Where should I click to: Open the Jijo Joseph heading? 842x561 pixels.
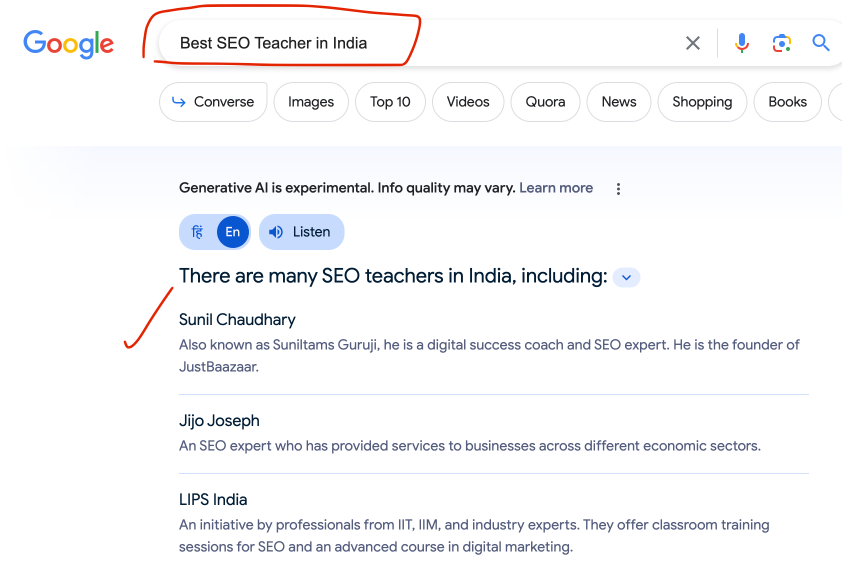click(219, 420)
